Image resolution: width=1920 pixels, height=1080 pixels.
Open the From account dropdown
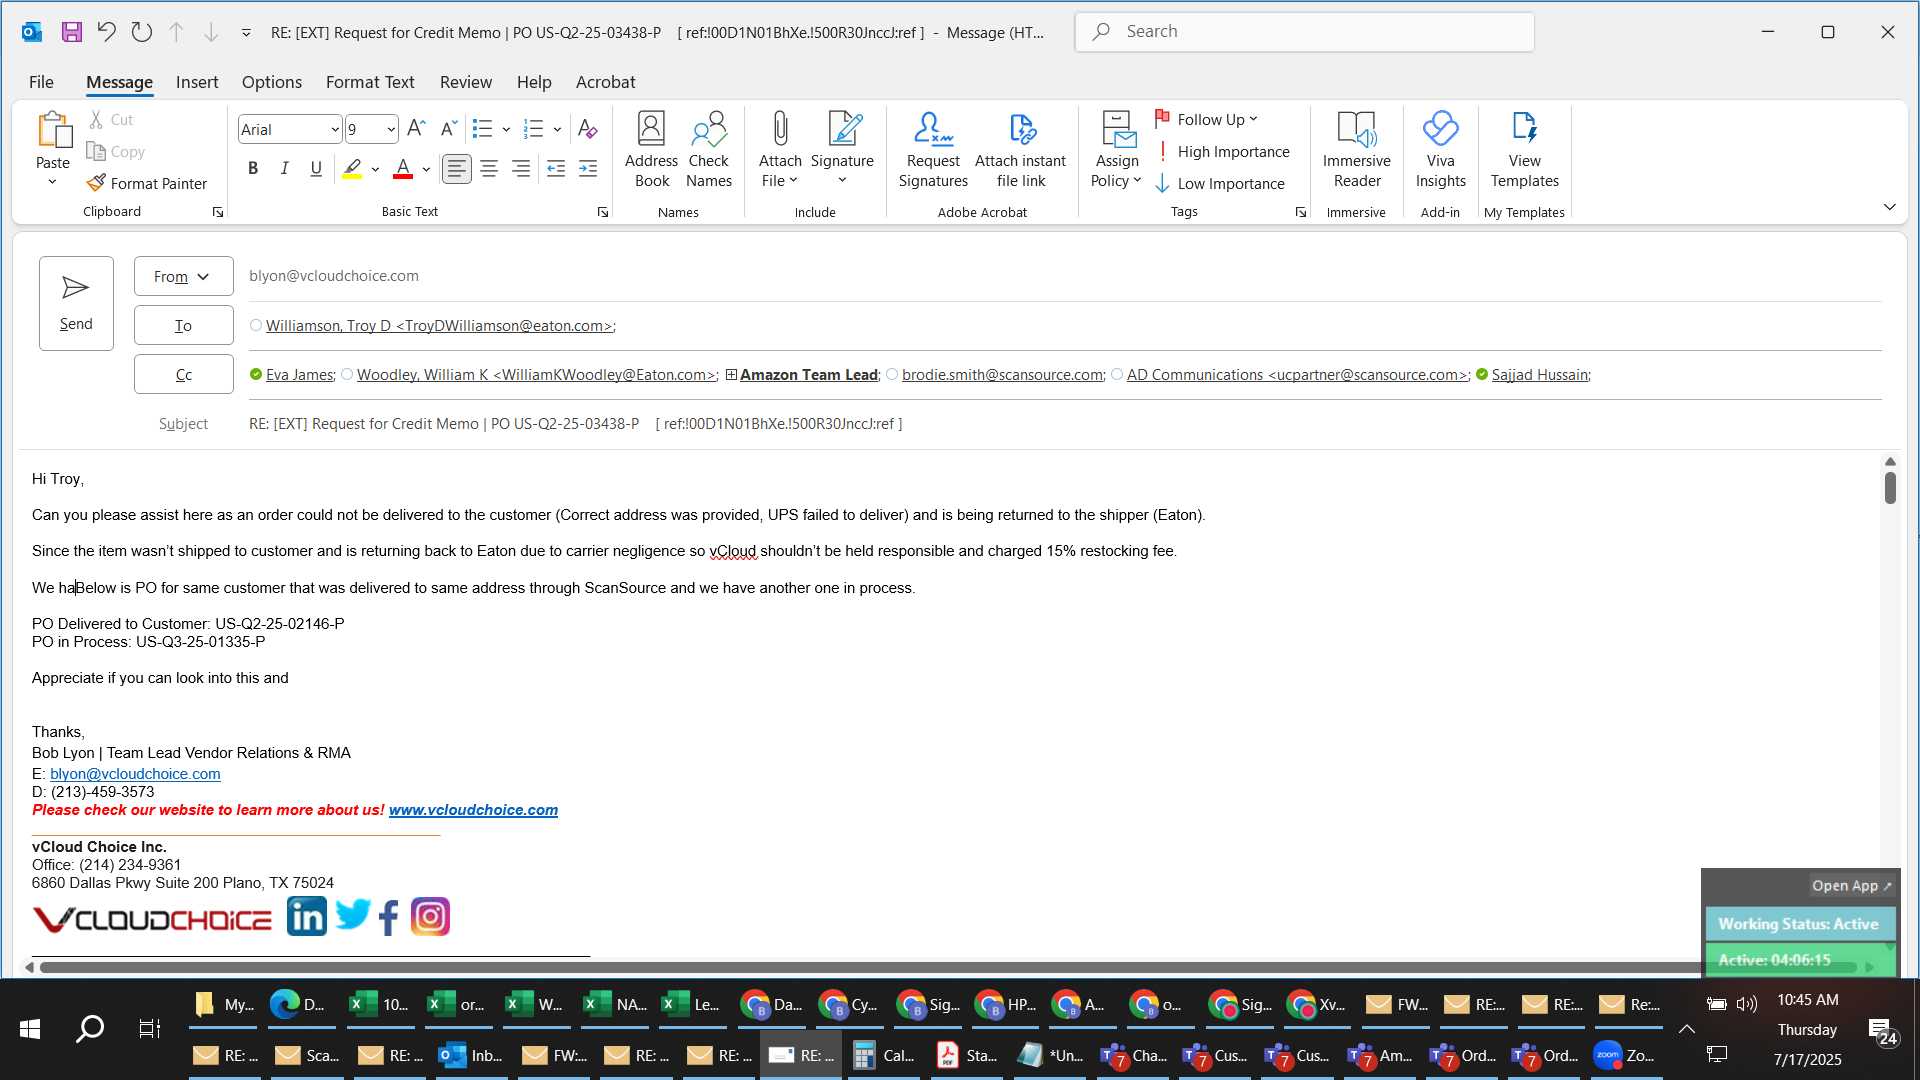[184, 276]
